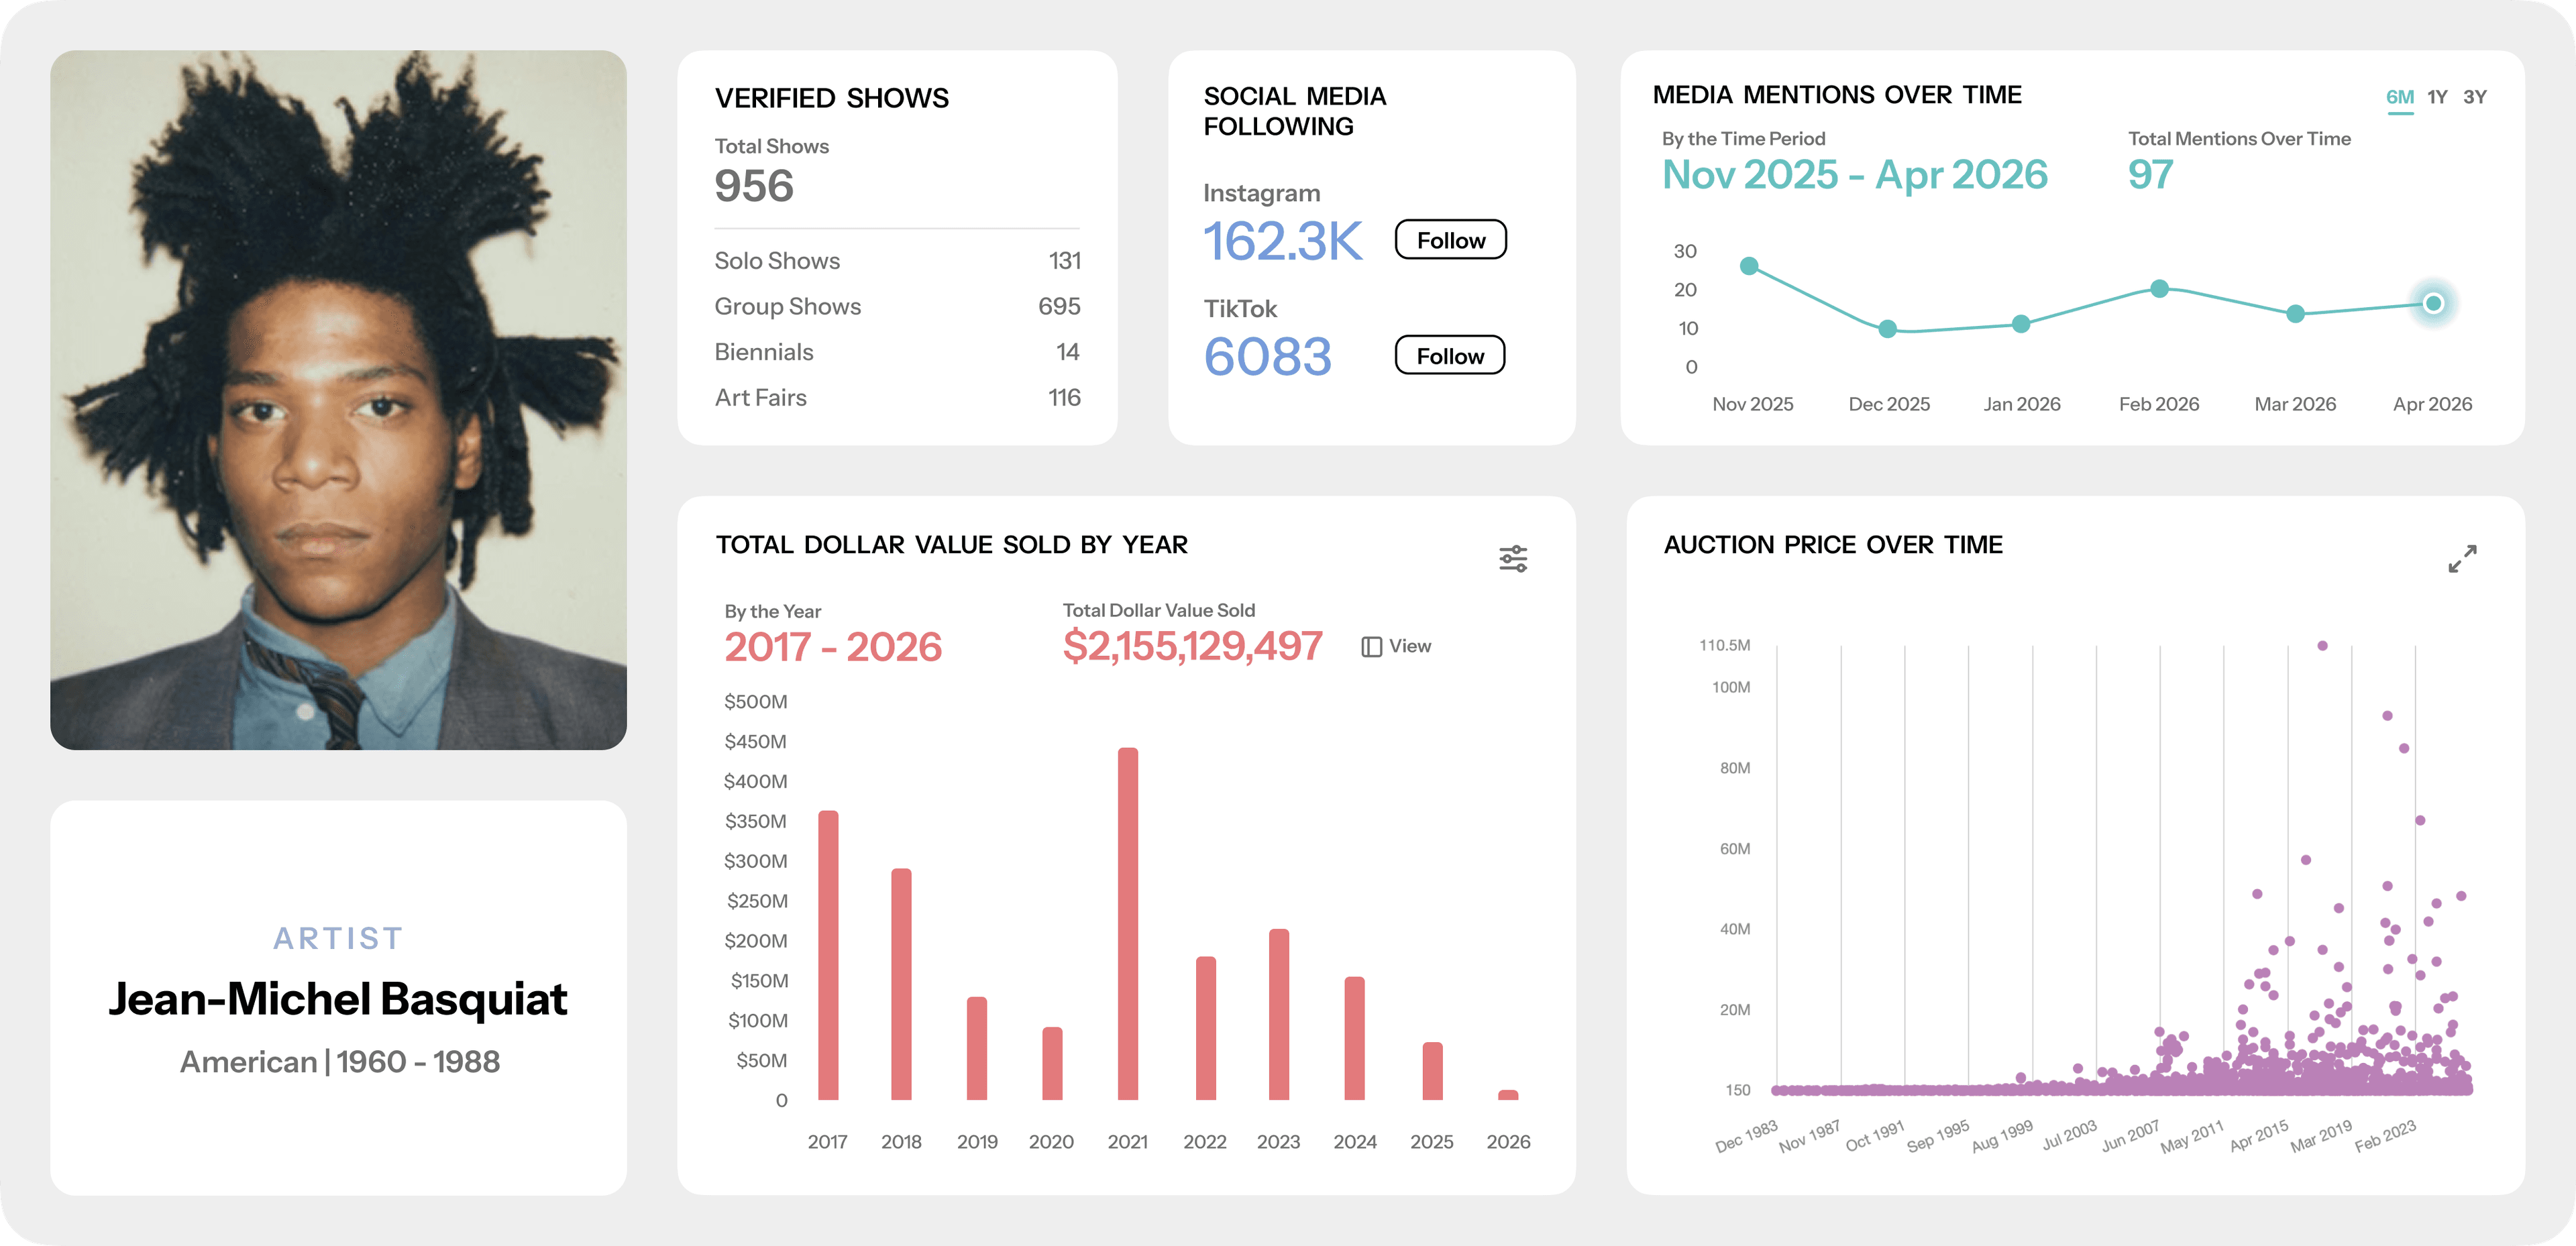Select the 3Y time range
This screenshot has width=2576, height=1246.
(x=2474, y=97)
